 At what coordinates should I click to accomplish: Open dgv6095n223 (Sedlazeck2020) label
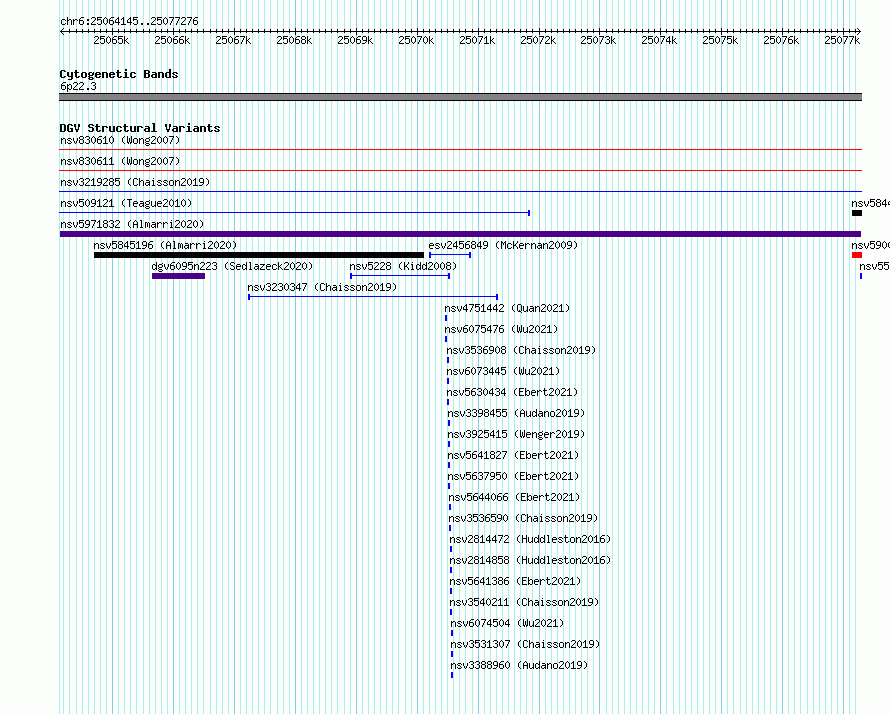point(232,266)
